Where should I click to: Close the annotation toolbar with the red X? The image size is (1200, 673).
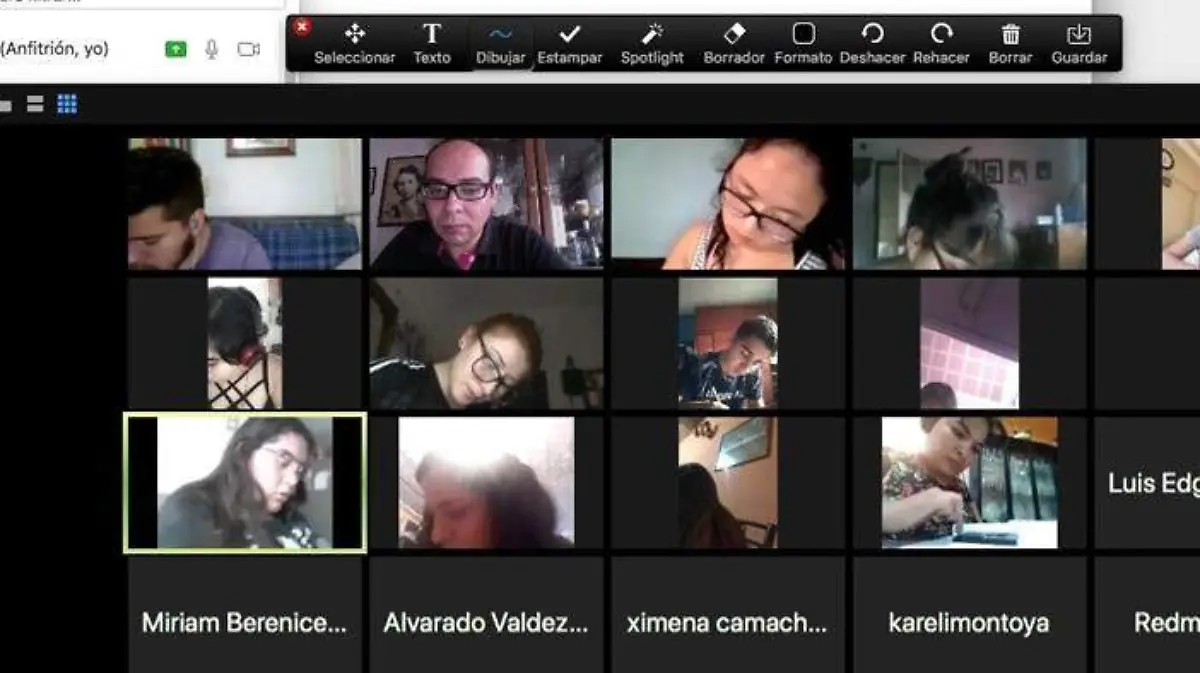pos(302,27)
